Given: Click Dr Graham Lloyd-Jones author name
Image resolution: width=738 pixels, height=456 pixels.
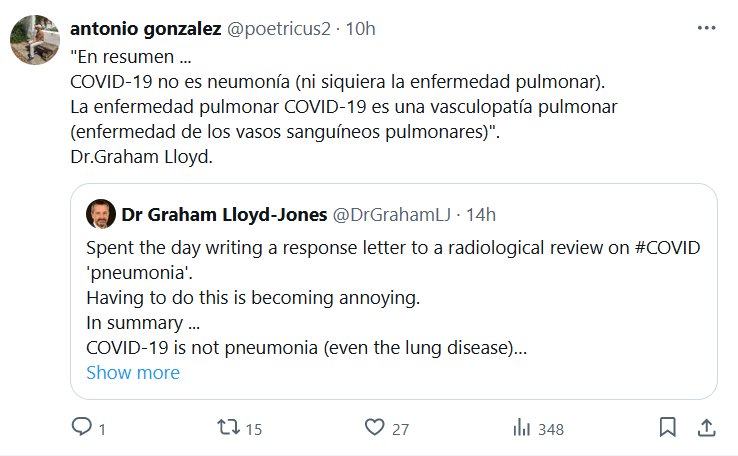Looking at the screenshot, I should coord(222,214).
